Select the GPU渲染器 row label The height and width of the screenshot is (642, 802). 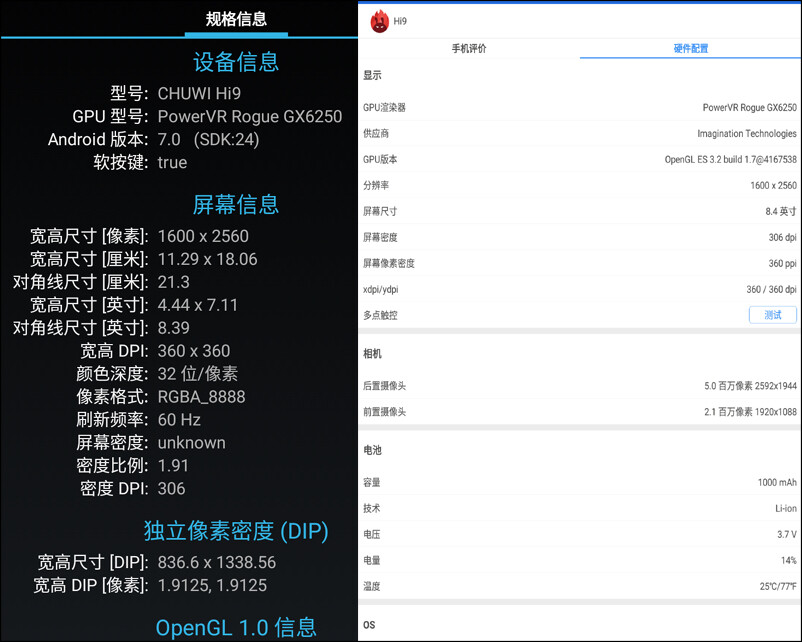coord(384,107)
